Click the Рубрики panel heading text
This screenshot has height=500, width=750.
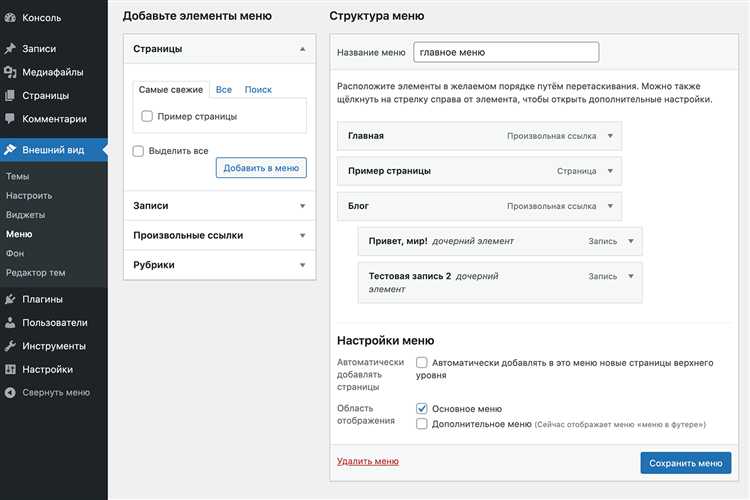point(154,265)
